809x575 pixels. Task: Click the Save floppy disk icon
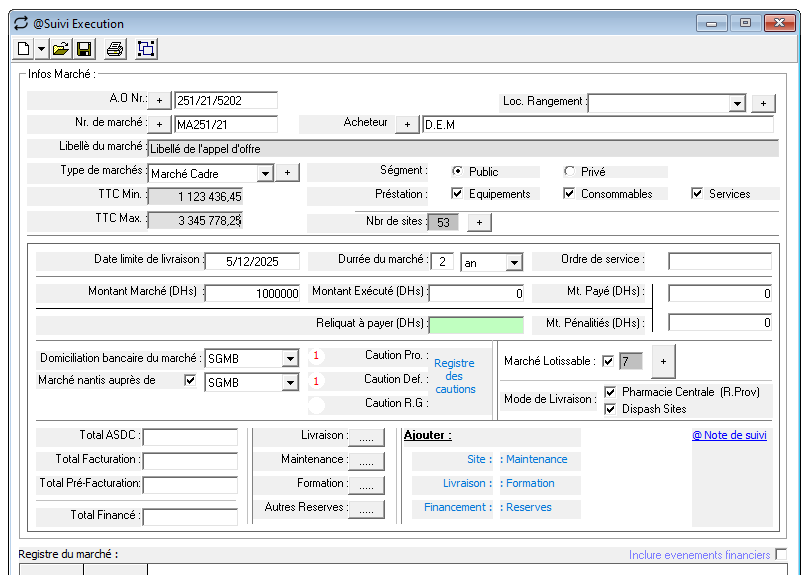click(84, 48)
